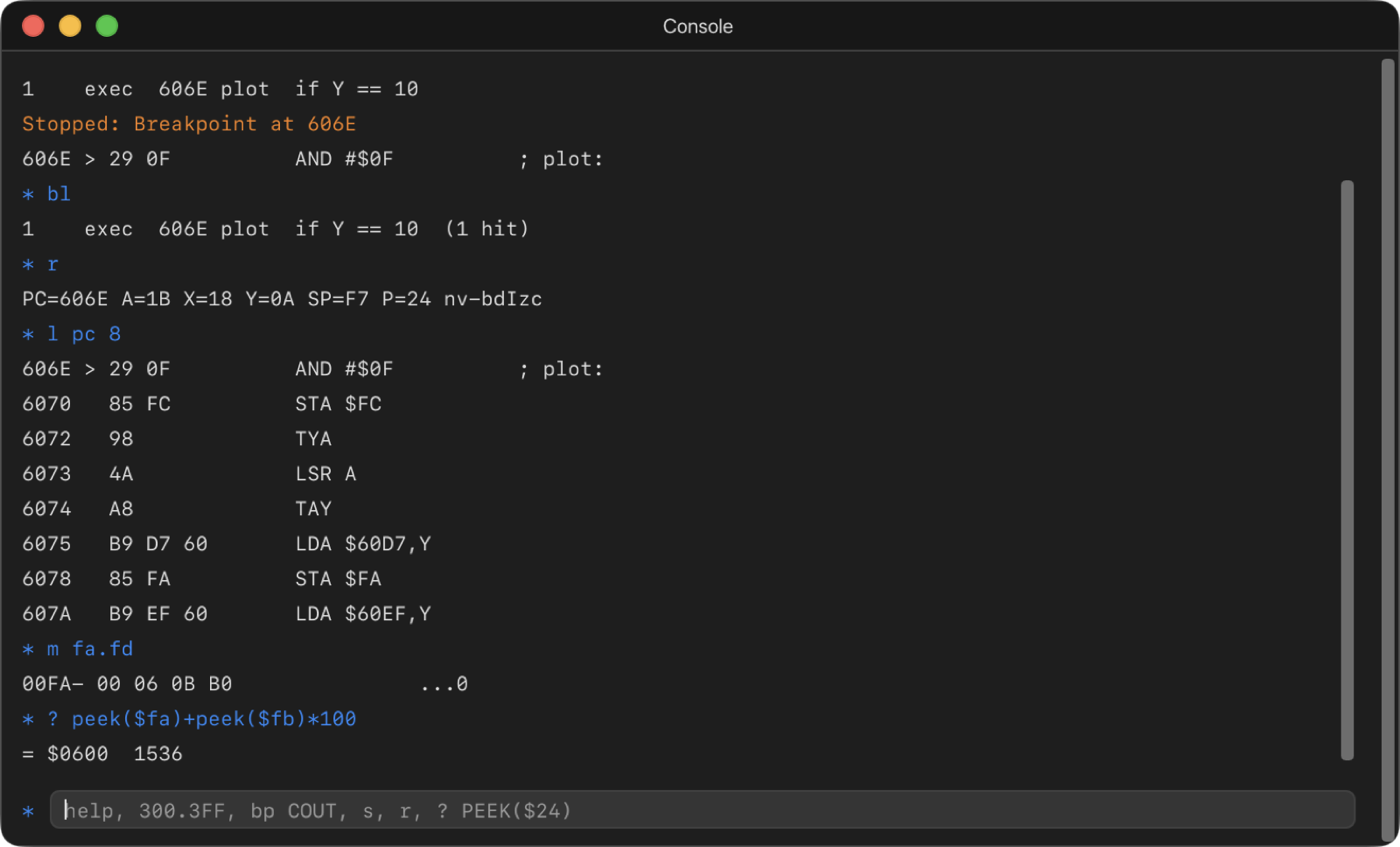Click the "l pc 8" command line
The height and width of the screenshot is (847, 1400).
(x=71, y=334)
